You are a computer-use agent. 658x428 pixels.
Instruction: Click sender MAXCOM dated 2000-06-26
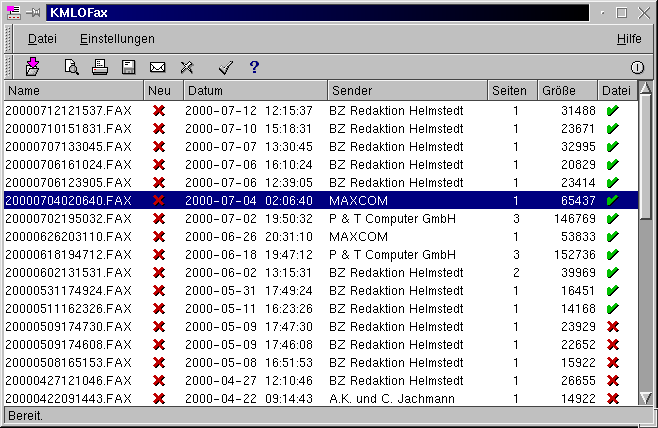tap(358, 237)
